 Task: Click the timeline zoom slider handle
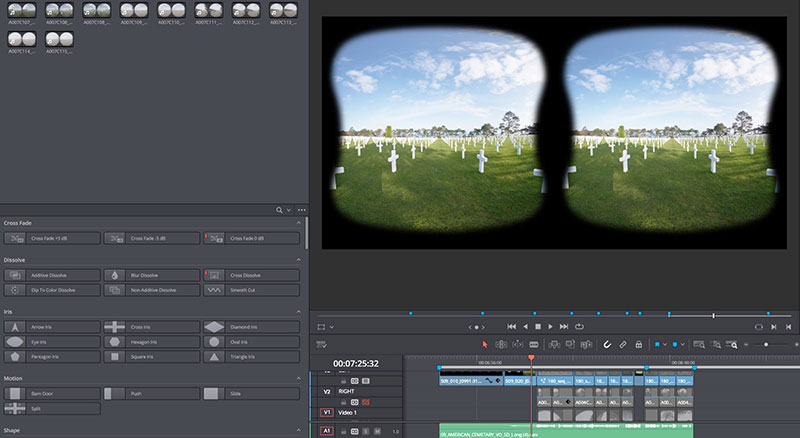tap(766, 345)
